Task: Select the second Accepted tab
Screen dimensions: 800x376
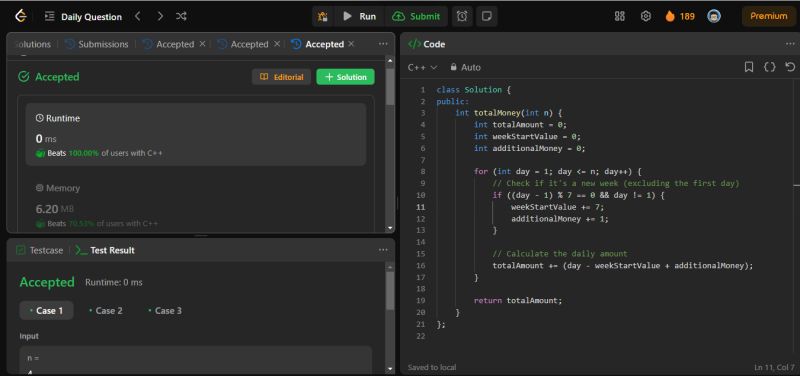Action: click(x=243, y=44)
